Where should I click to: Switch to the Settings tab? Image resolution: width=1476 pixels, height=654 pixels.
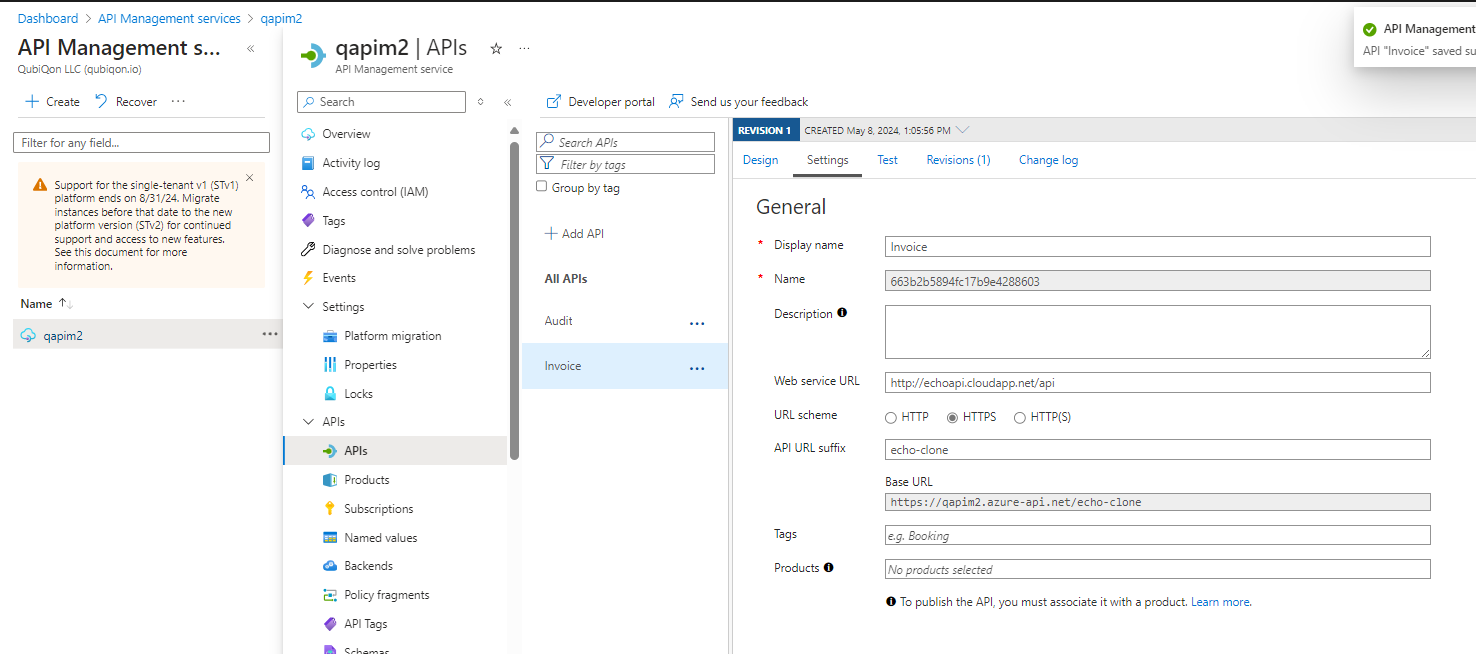[827, 160]
